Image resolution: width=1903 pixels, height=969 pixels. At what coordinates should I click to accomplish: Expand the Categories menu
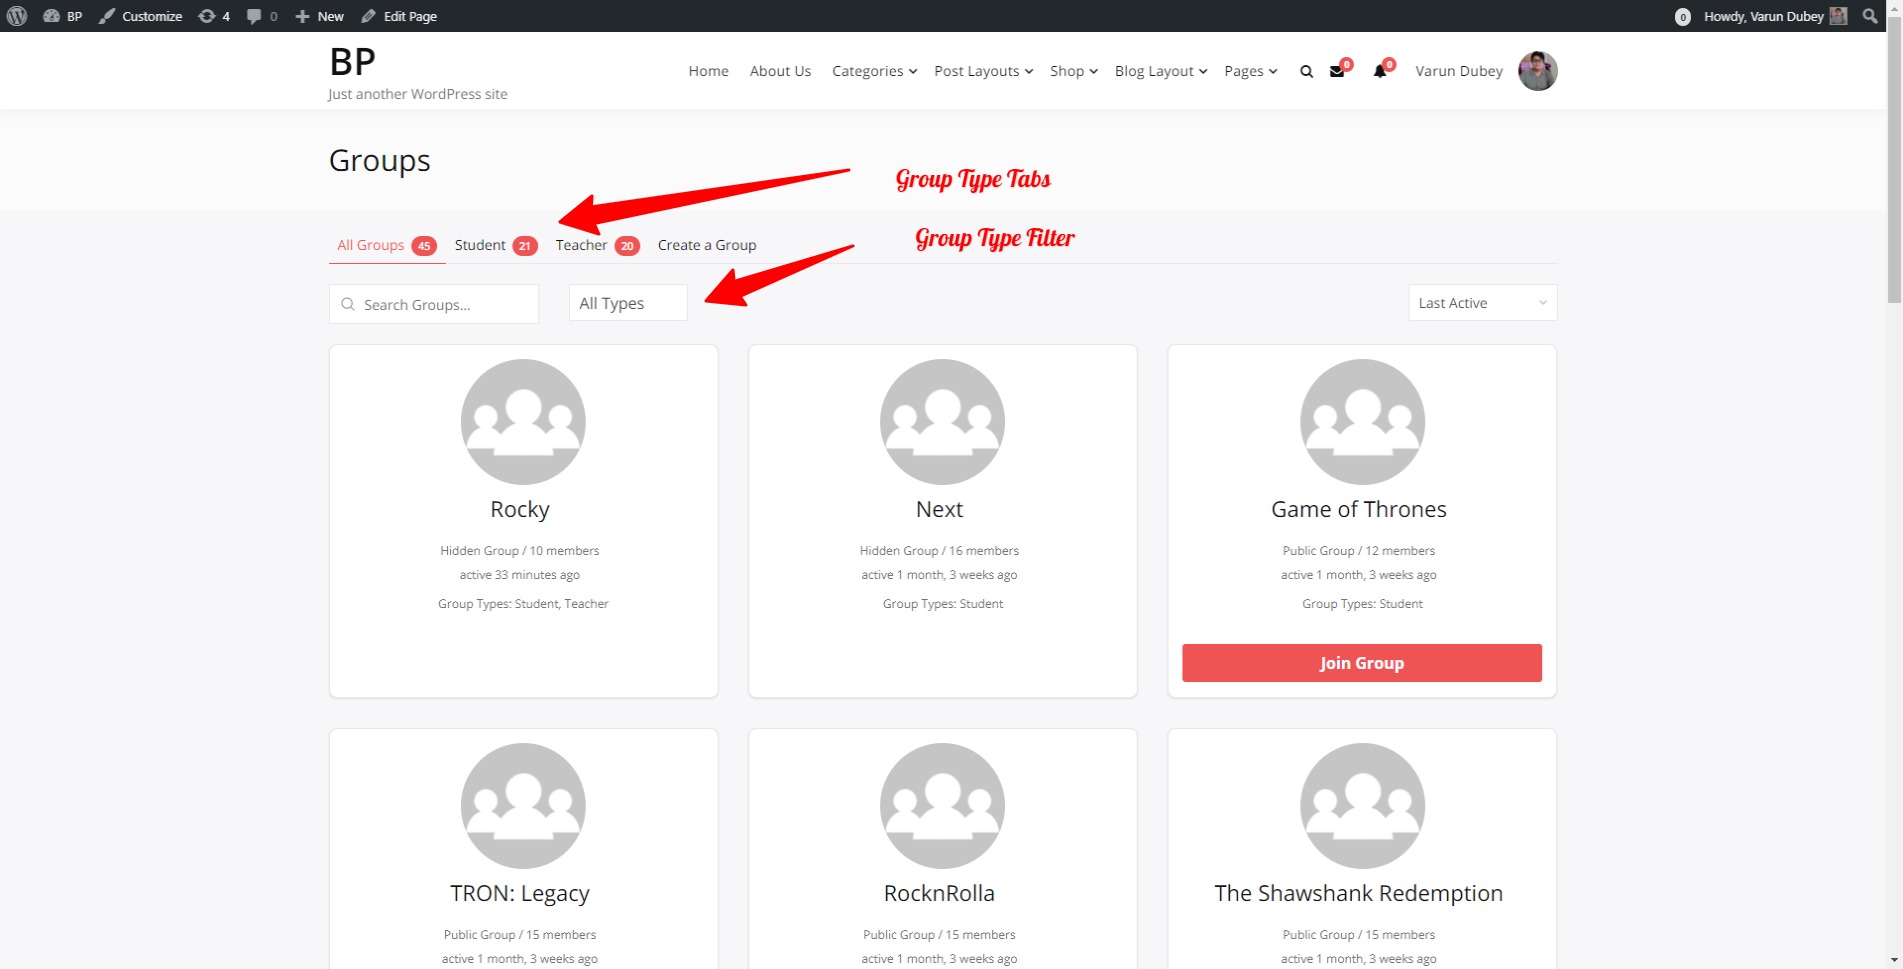click(874, 71)
